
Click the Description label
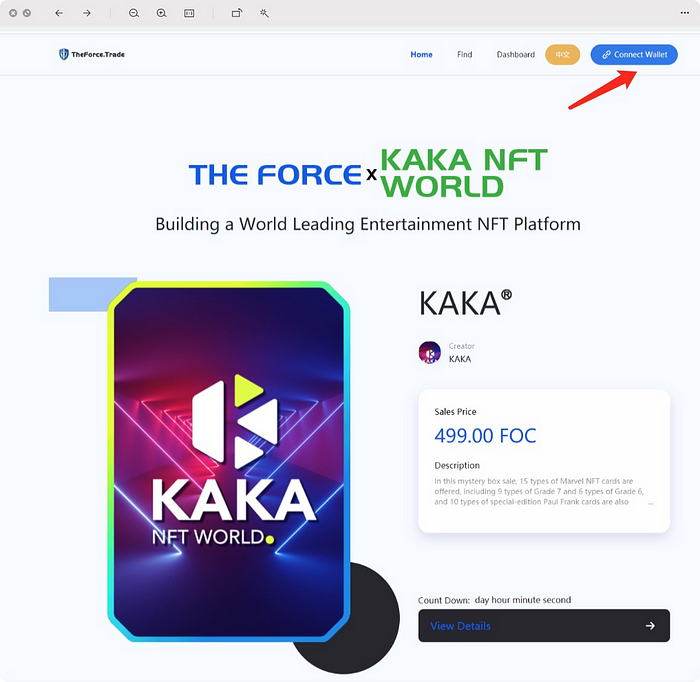(x=457, y=465)
